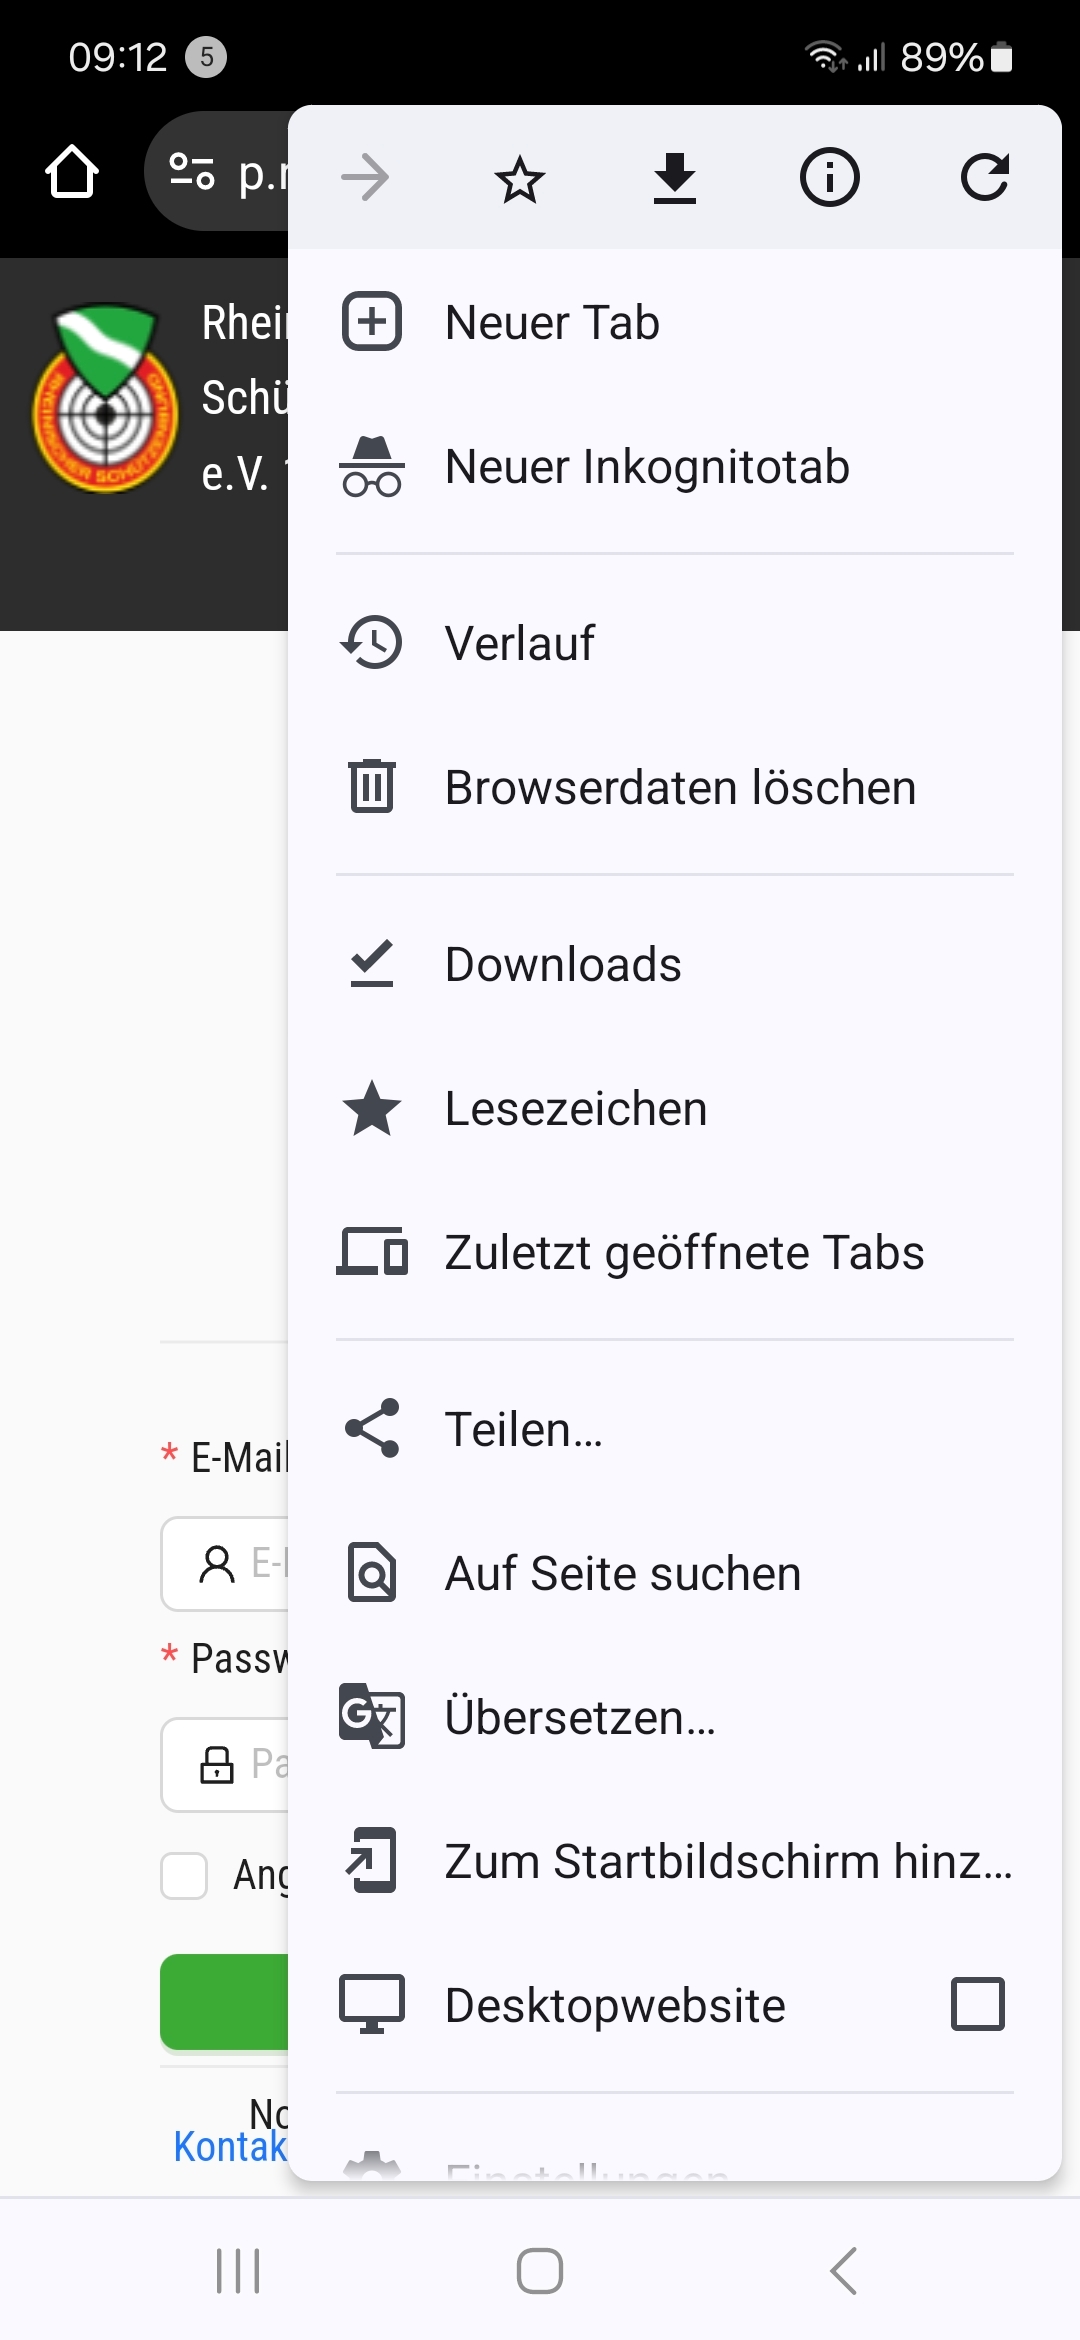Open Verlauf history entry
The width and height of the screenshot is (1080, 2340).
[675, 643]
